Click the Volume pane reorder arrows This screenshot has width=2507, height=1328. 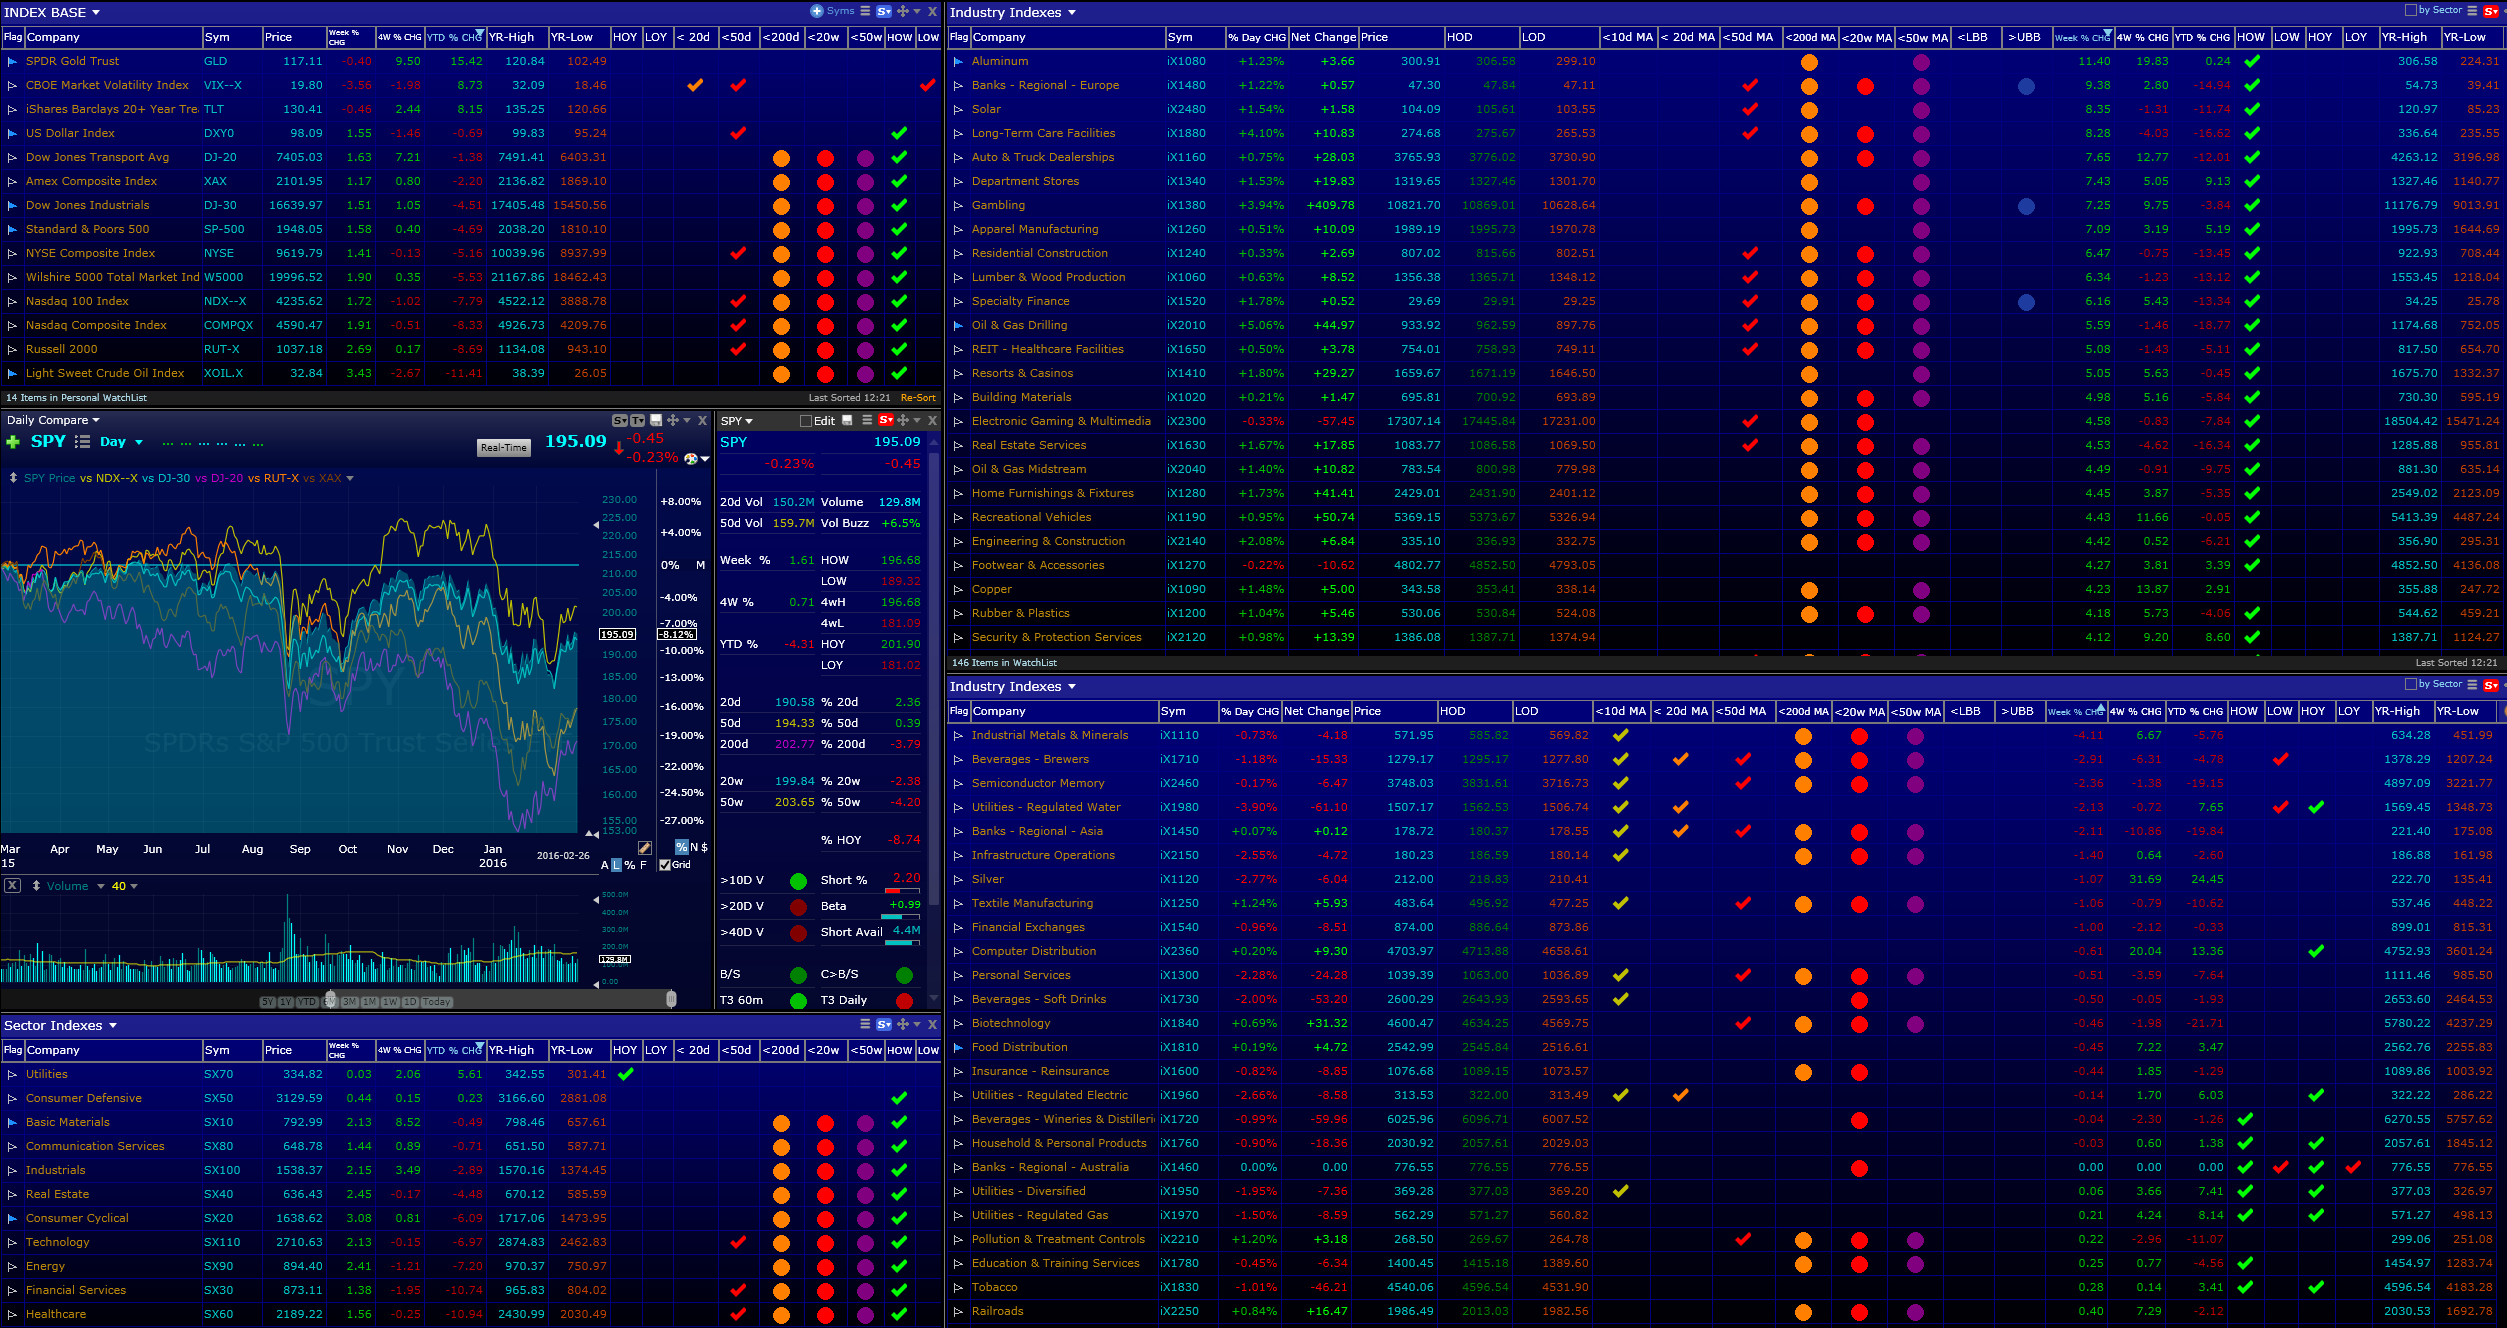coord(36,886)
